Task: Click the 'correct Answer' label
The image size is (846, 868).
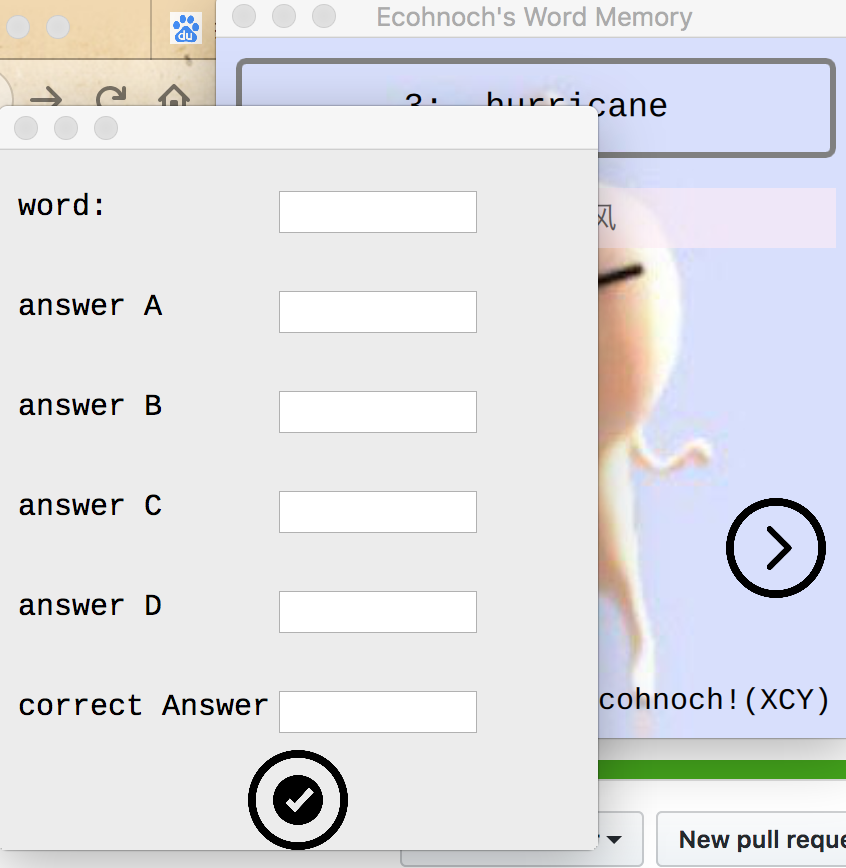Action: coord(143,706)
